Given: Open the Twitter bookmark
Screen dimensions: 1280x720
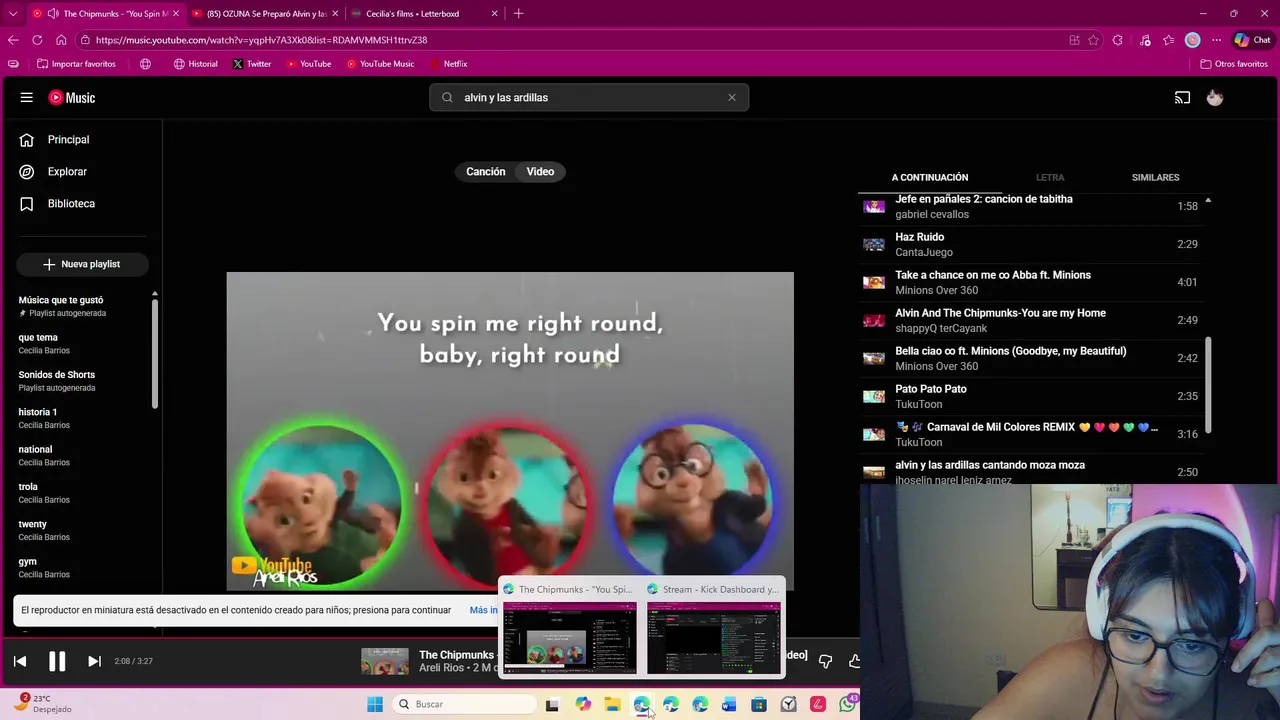Looking at the screenshot, I should 252,64.
